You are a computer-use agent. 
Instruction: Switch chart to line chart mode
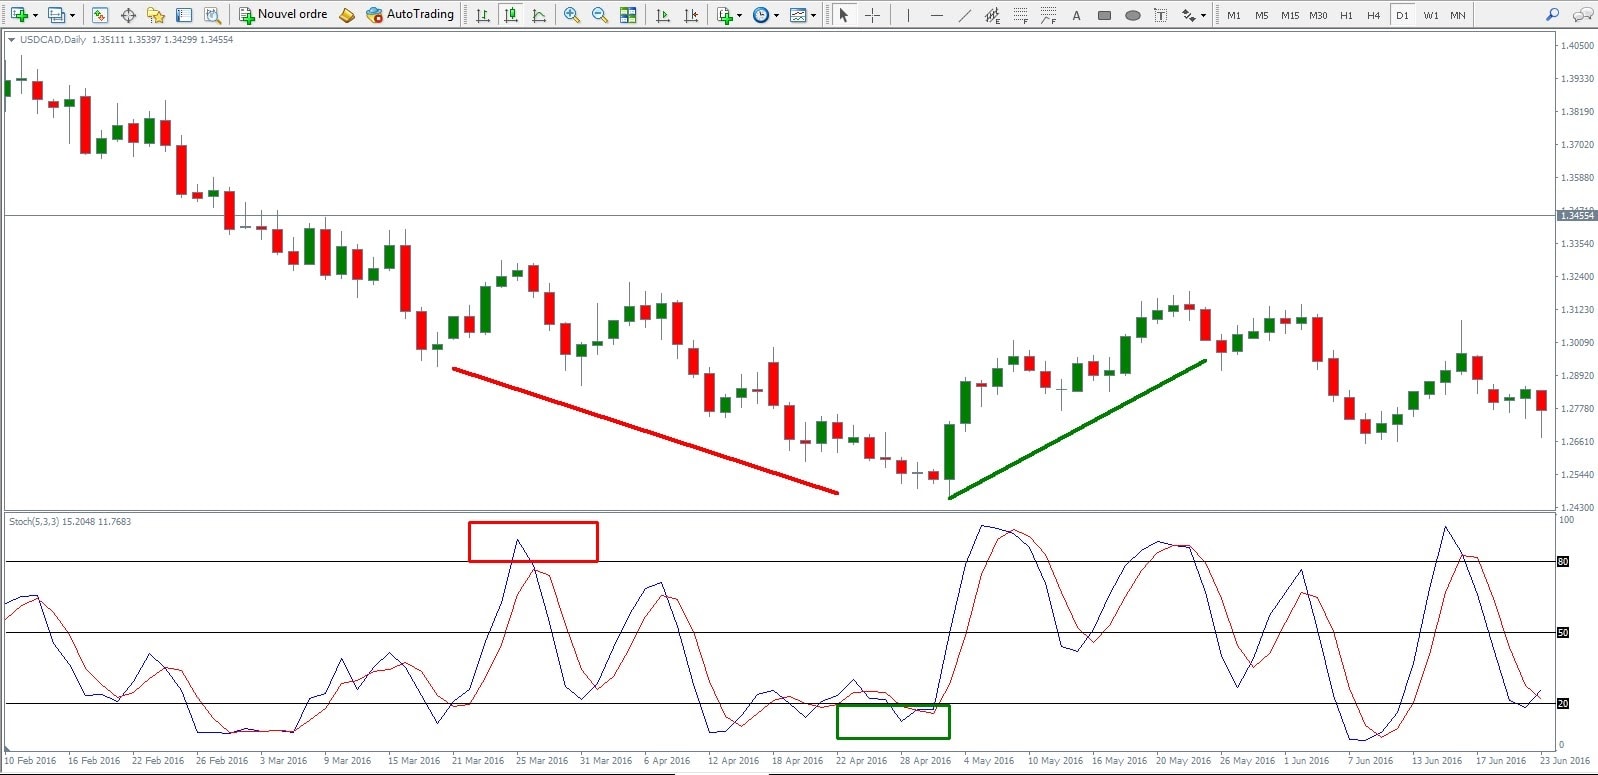539,15
